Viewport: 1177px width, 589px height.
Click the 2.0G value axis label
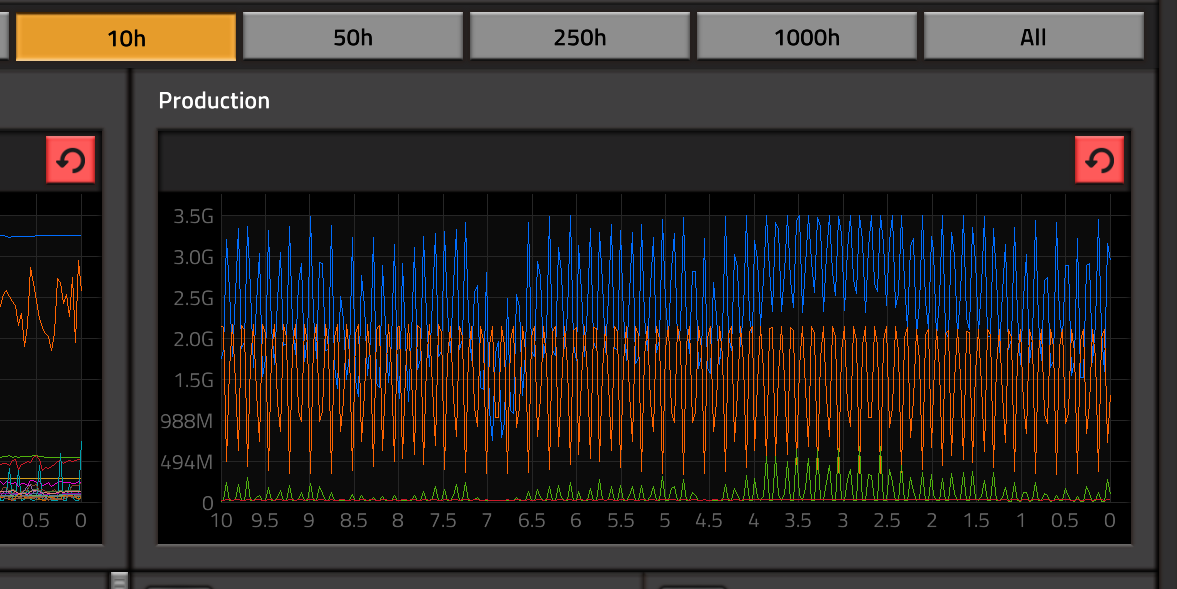click(x=194, y=339)
